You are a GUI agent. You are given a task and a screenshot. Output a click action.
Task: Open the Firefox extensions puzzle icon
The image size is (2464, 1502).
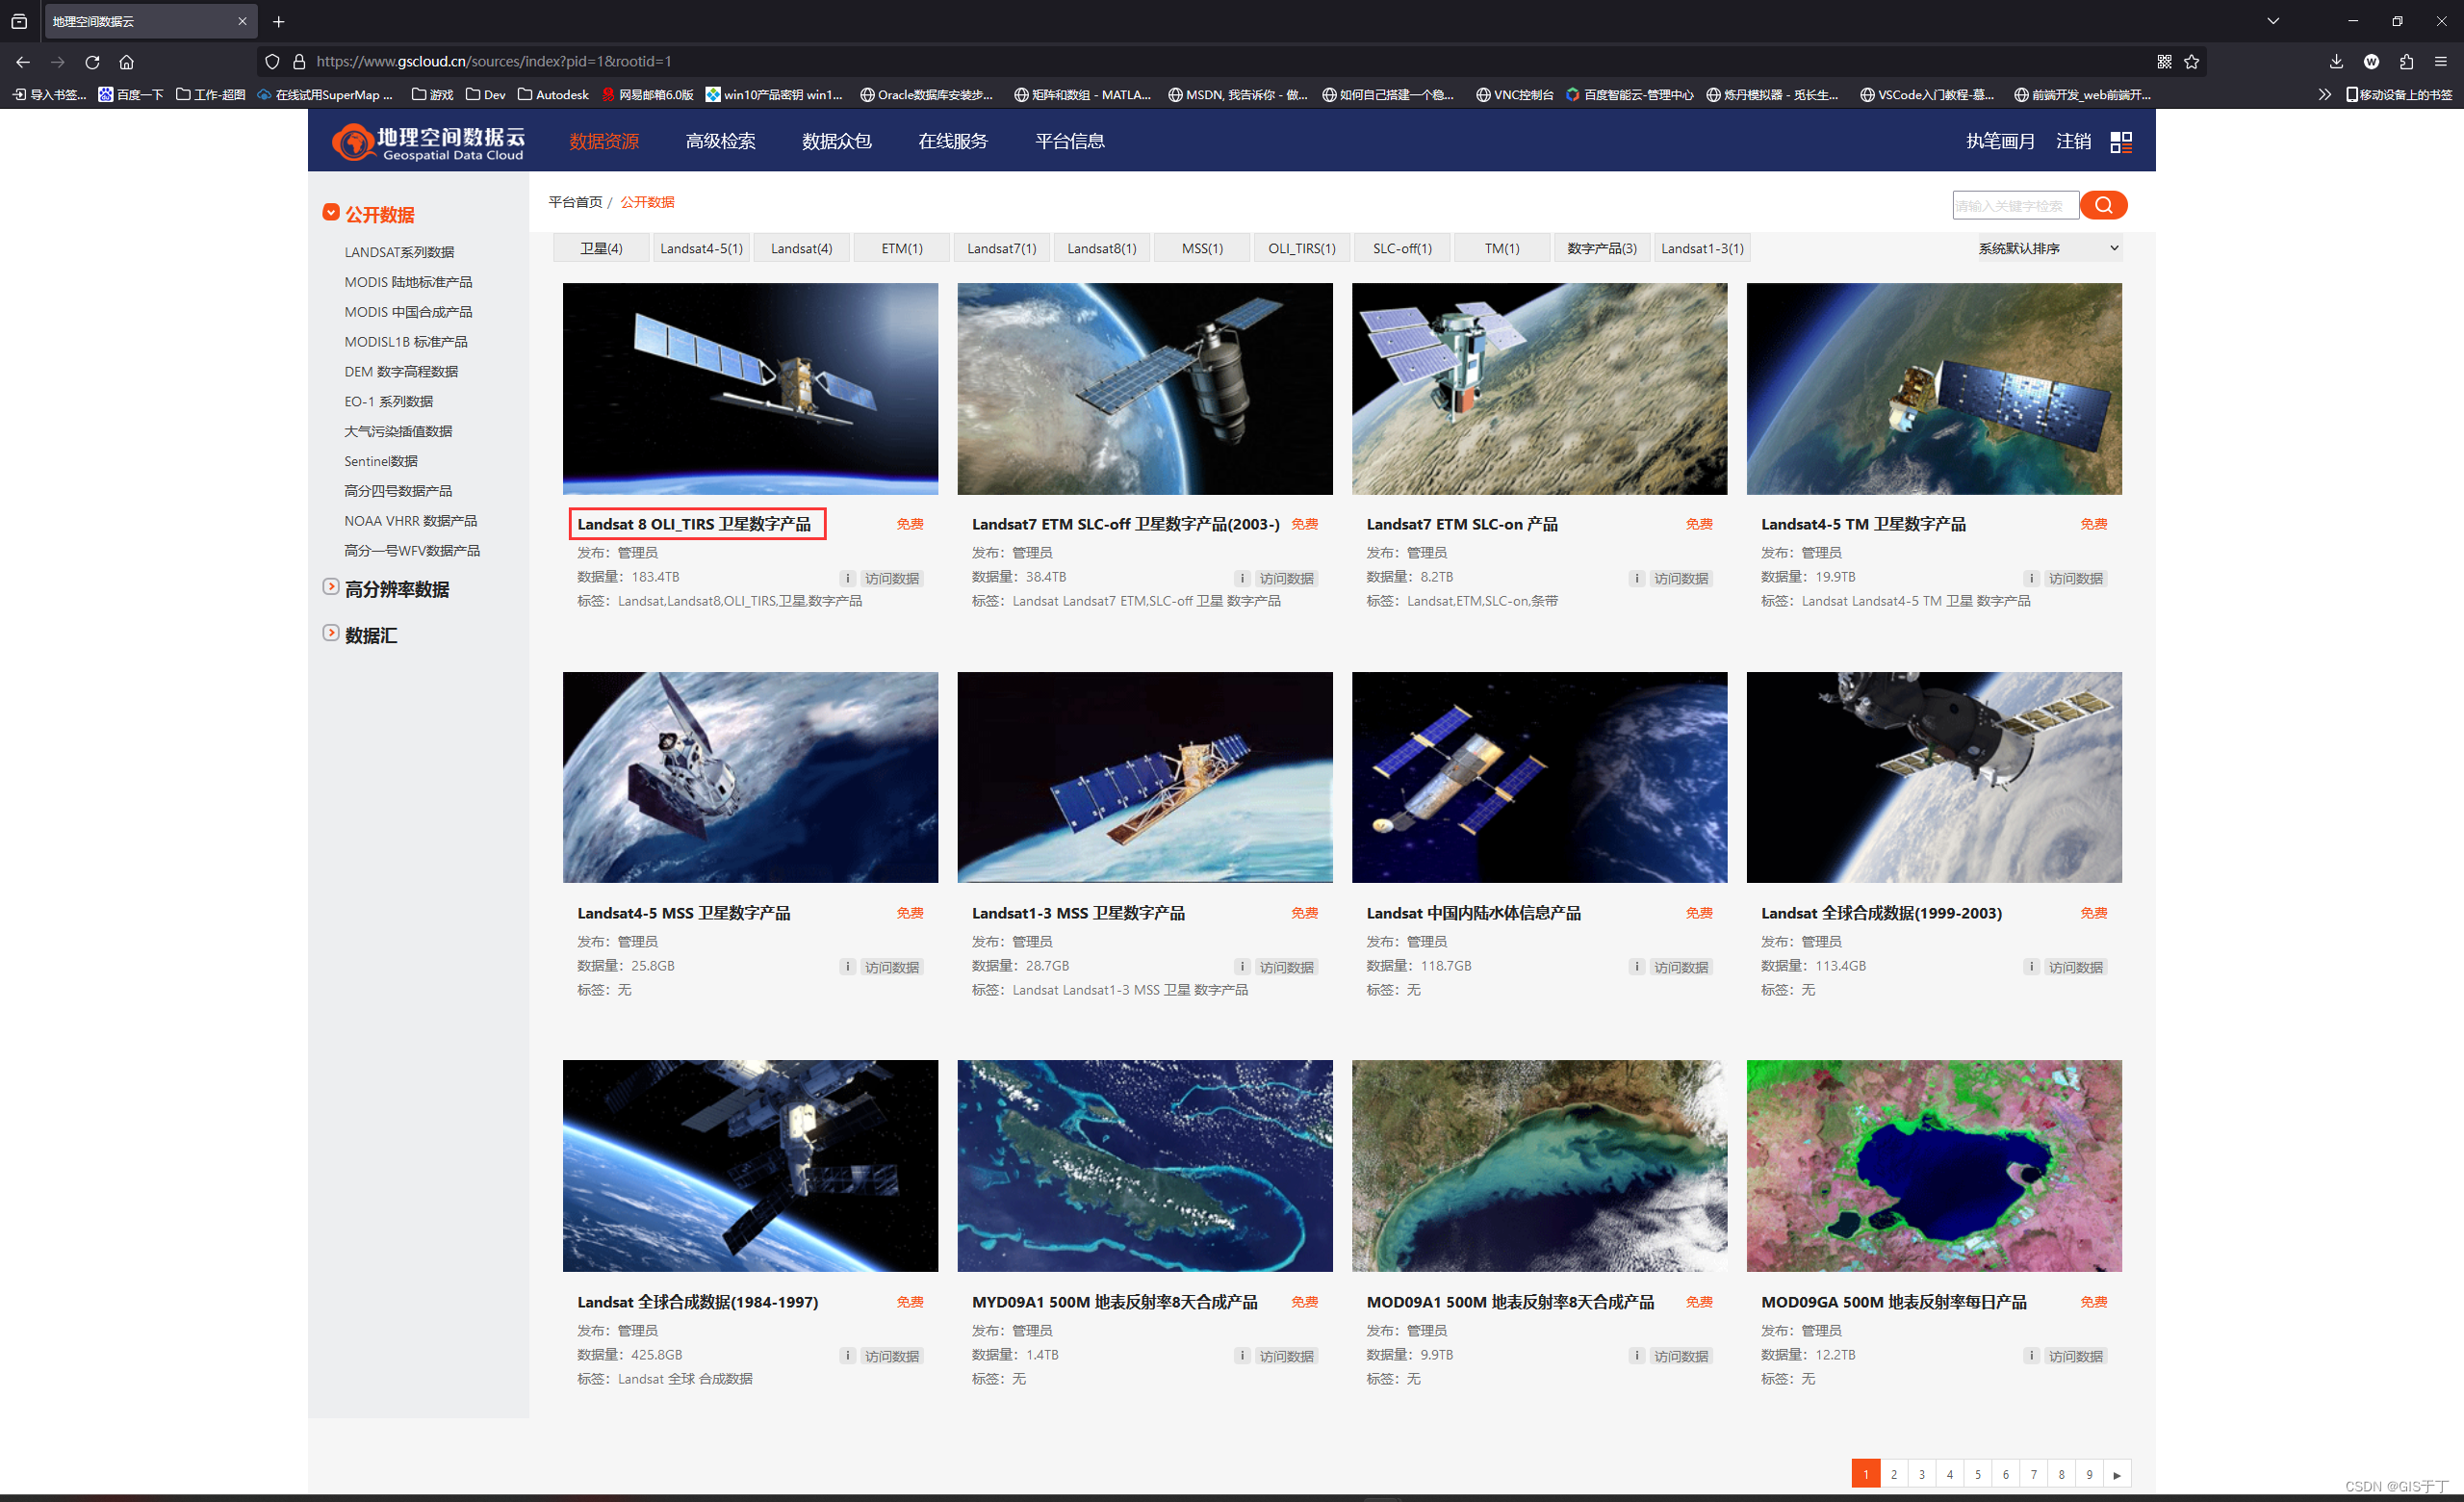click(2406, 62)
